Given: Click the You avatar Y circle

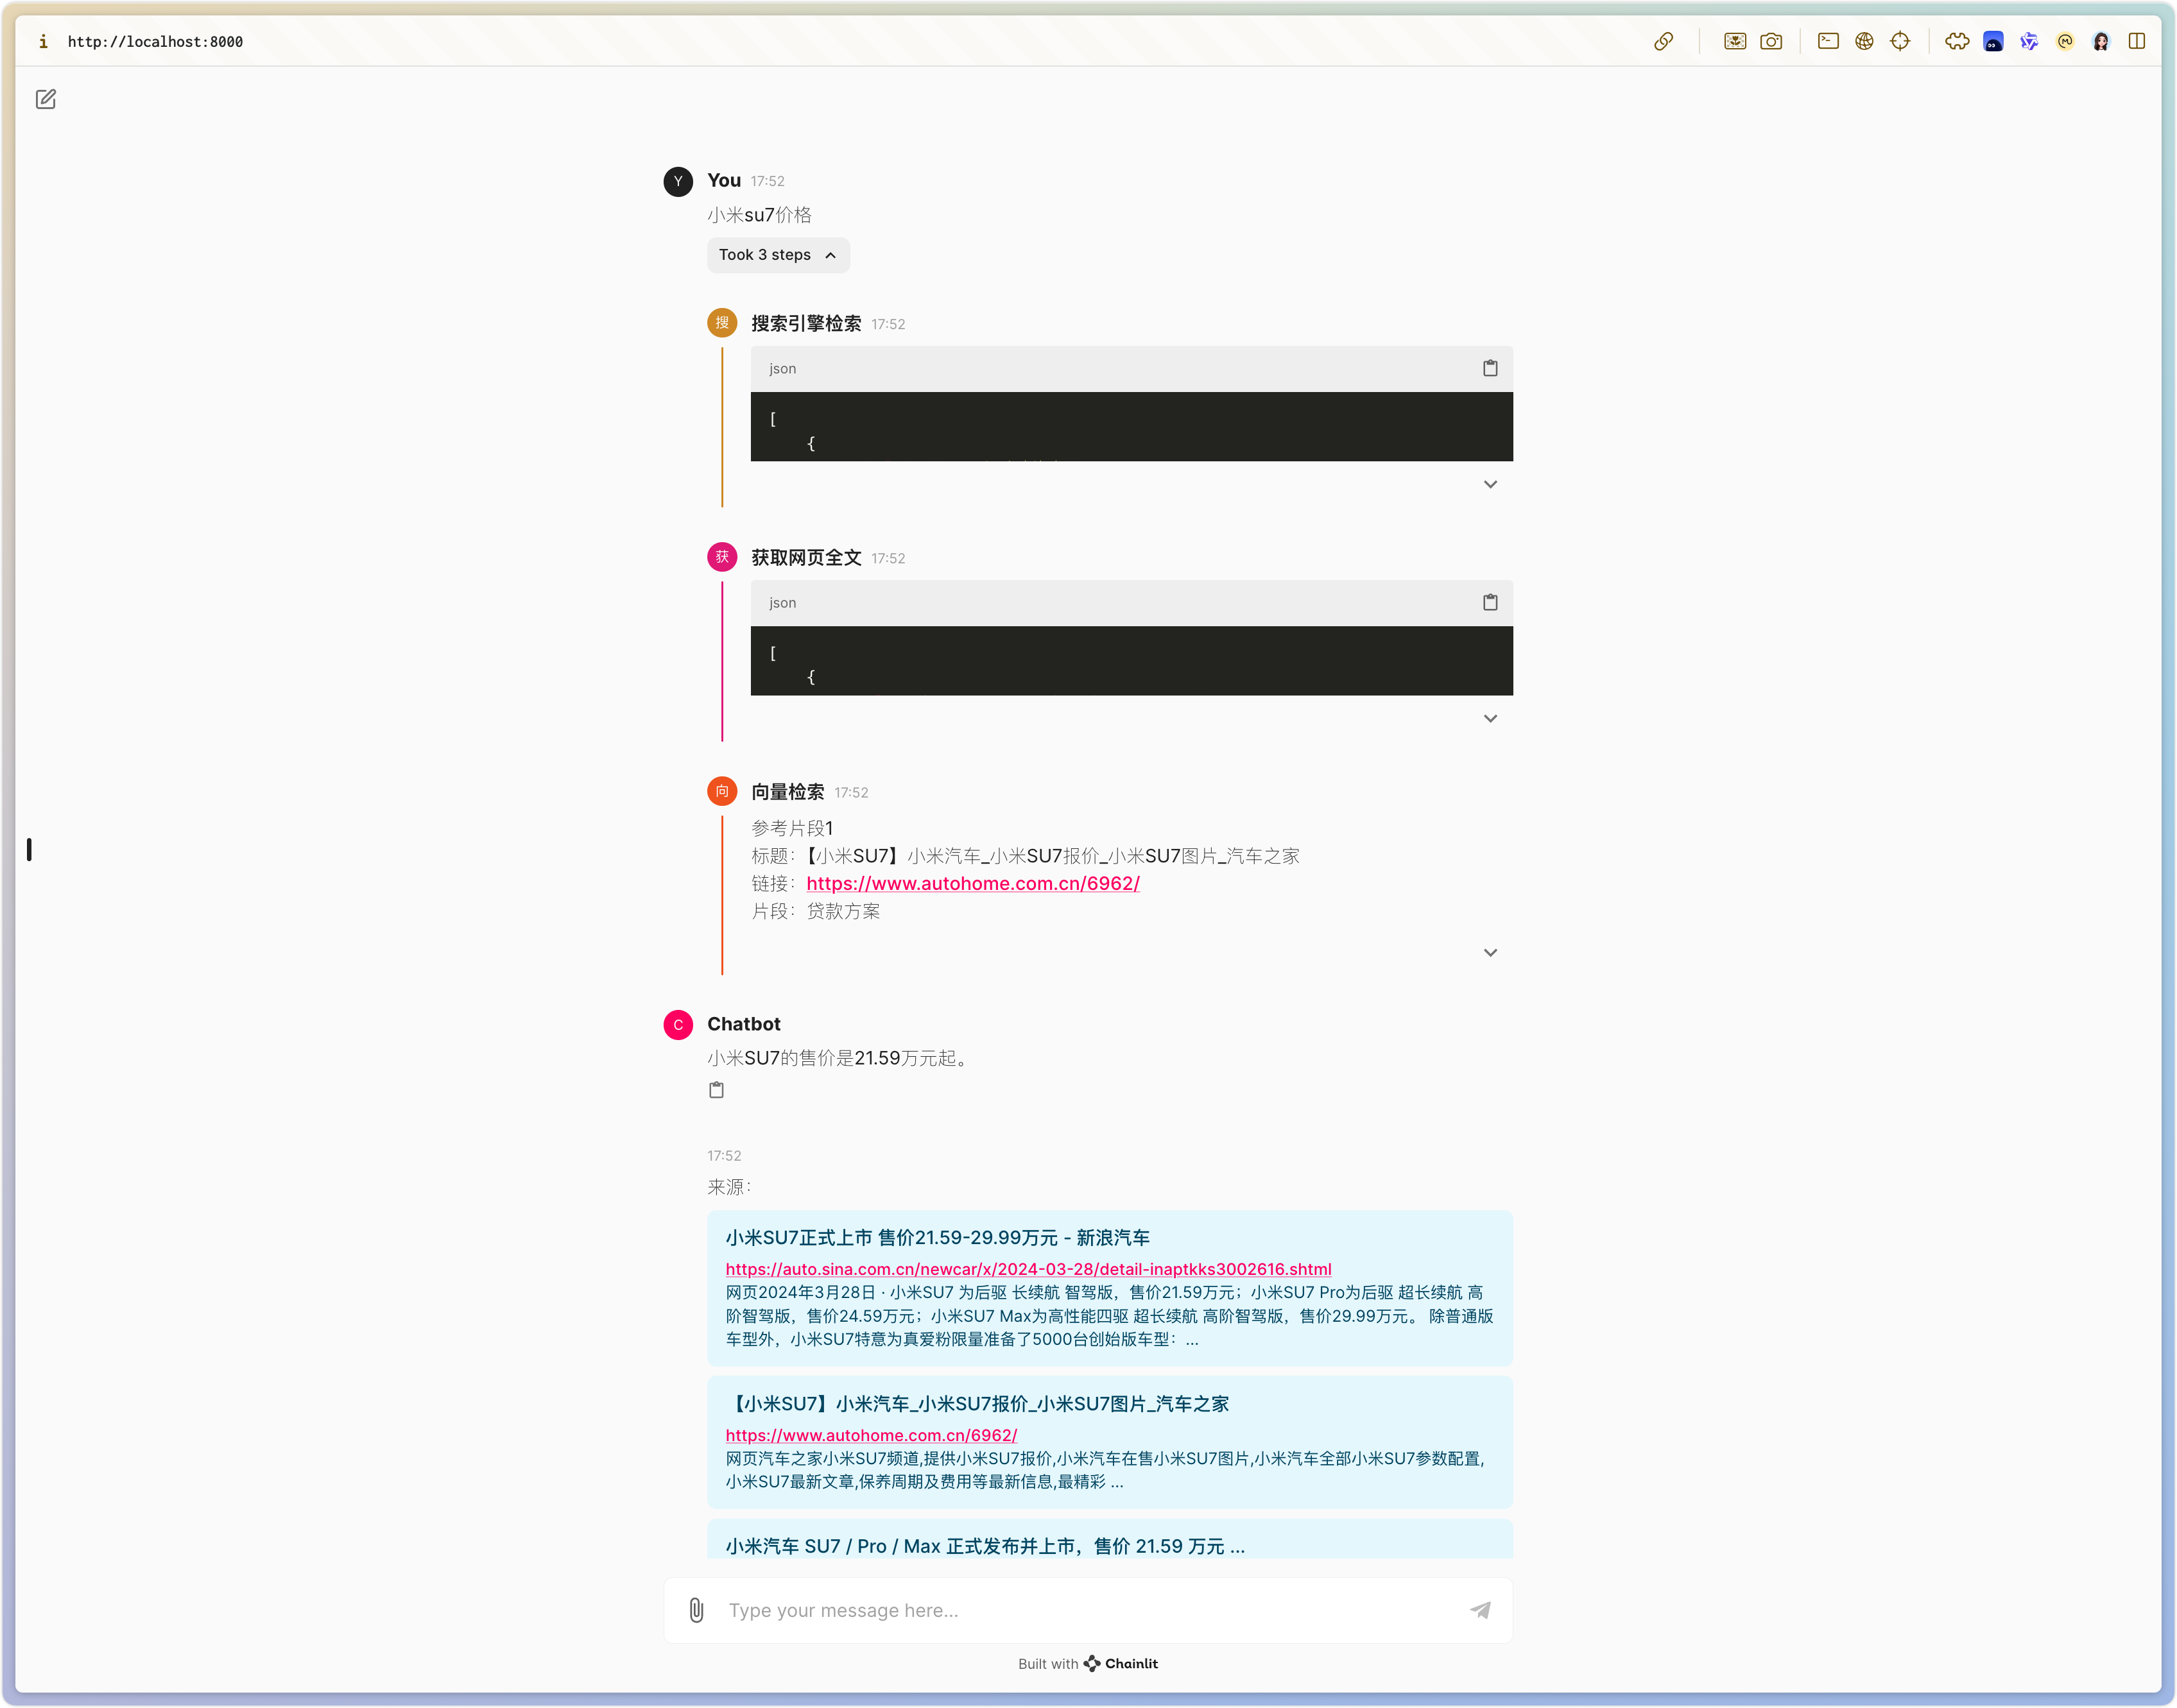Looking at the screenshot, I should click(x=678, y=181).
